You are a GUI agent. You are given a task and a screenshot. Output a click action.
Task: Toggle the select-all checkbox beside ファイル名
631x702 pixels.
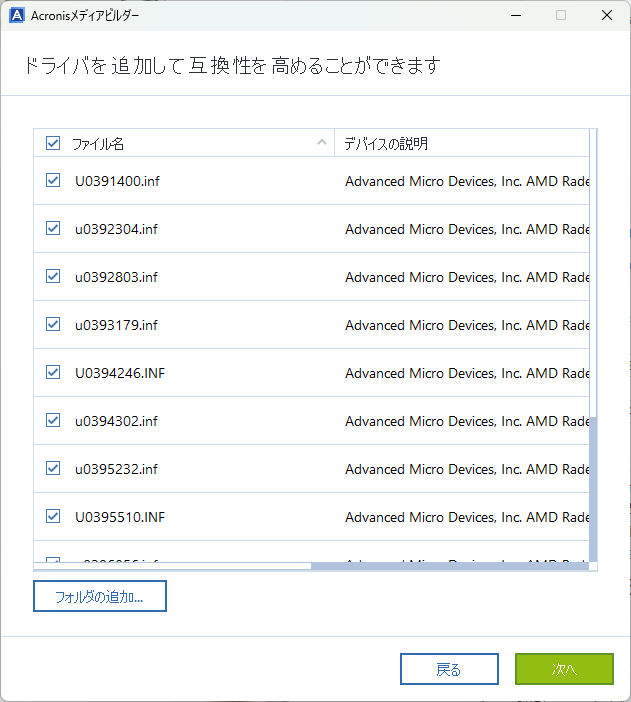tap(53, 143)
